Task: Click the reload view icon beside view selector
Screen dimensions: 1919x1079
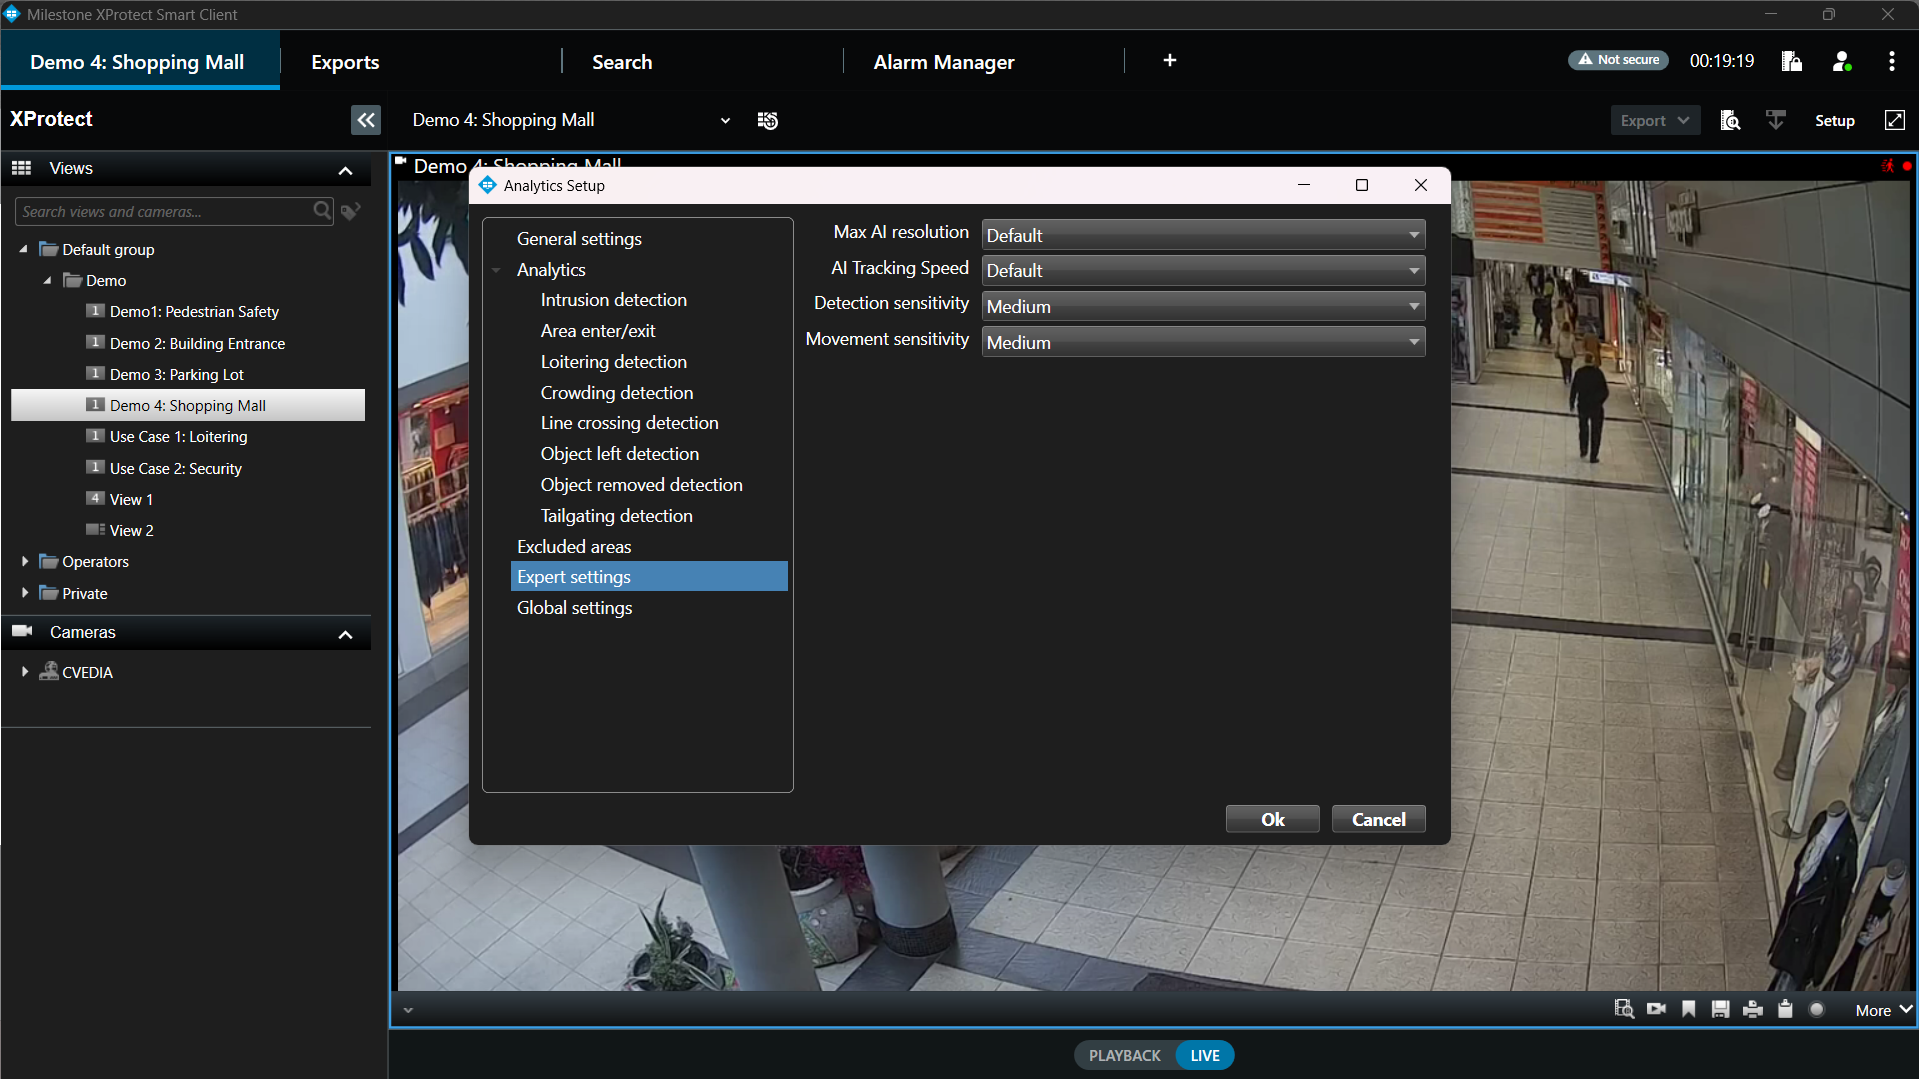Action: pyautogui.click(x=768, y=120)
